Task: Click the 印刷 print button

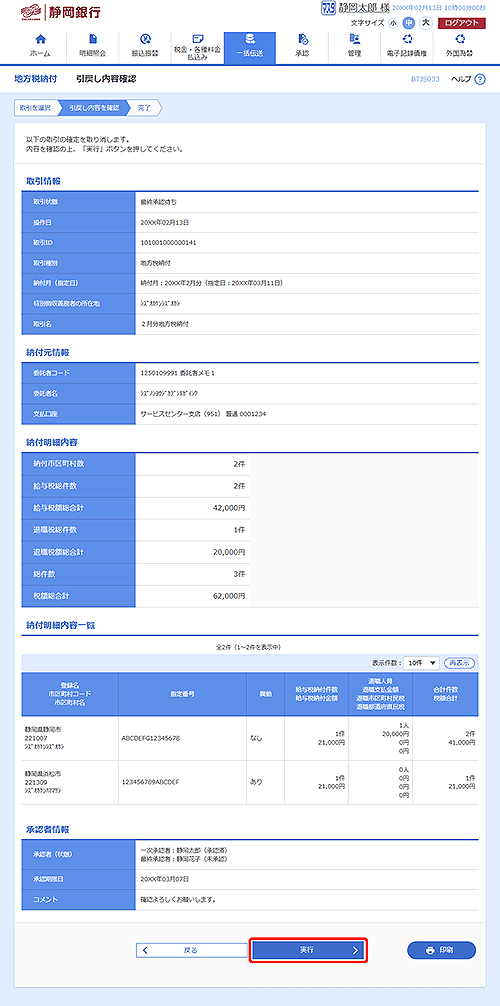Action: pos(442,950)
